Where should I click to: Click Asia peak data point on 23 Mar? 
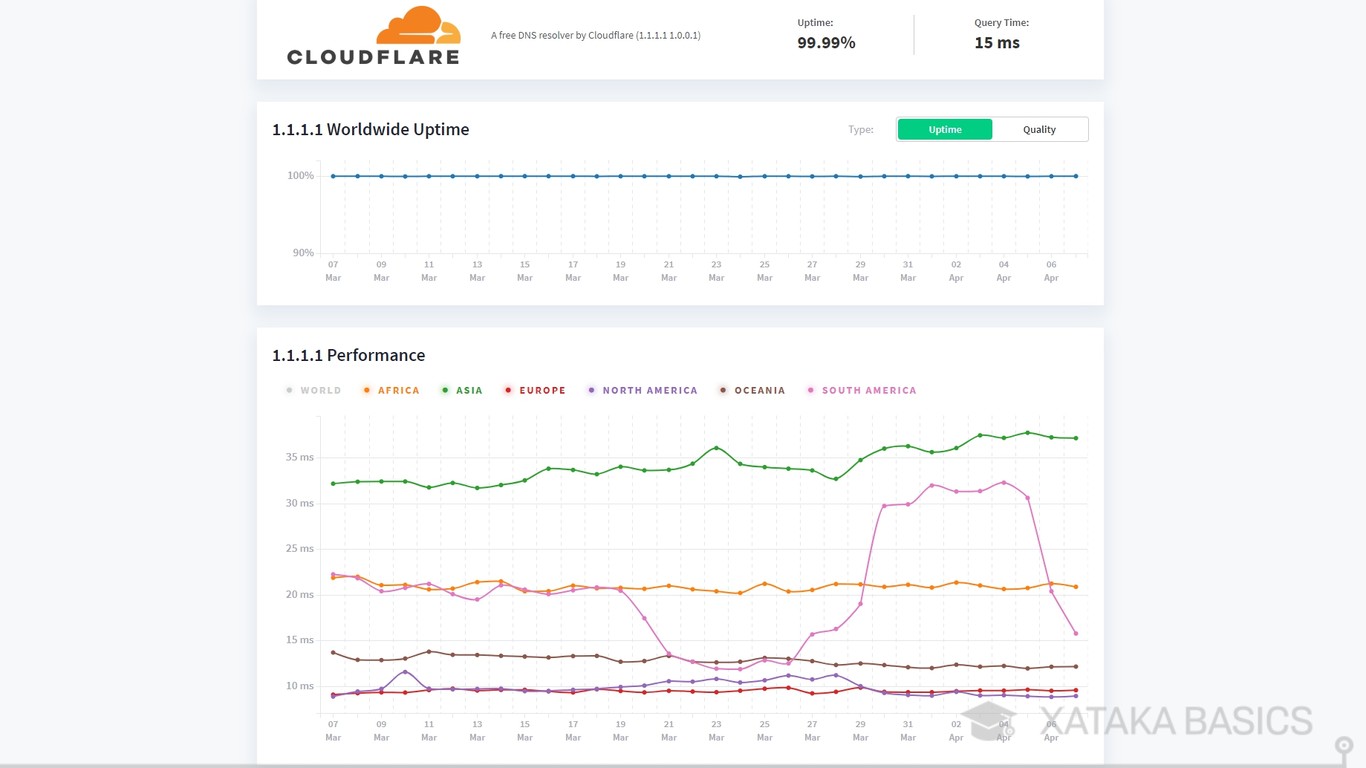[x=716, y=448]
